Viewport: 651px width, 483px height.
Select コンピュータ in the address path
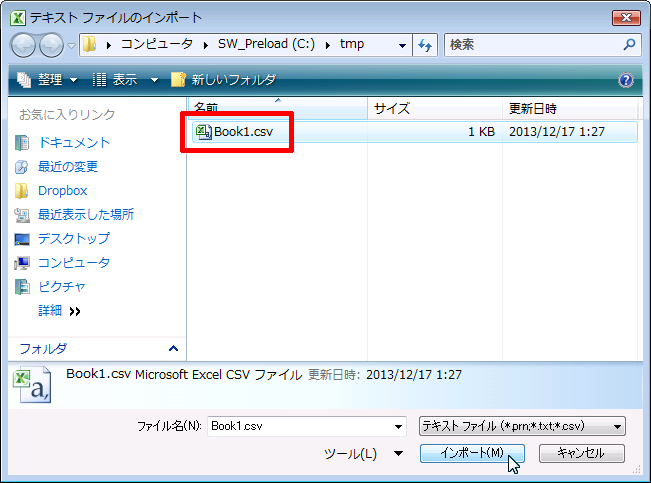[x=157, y=44]
